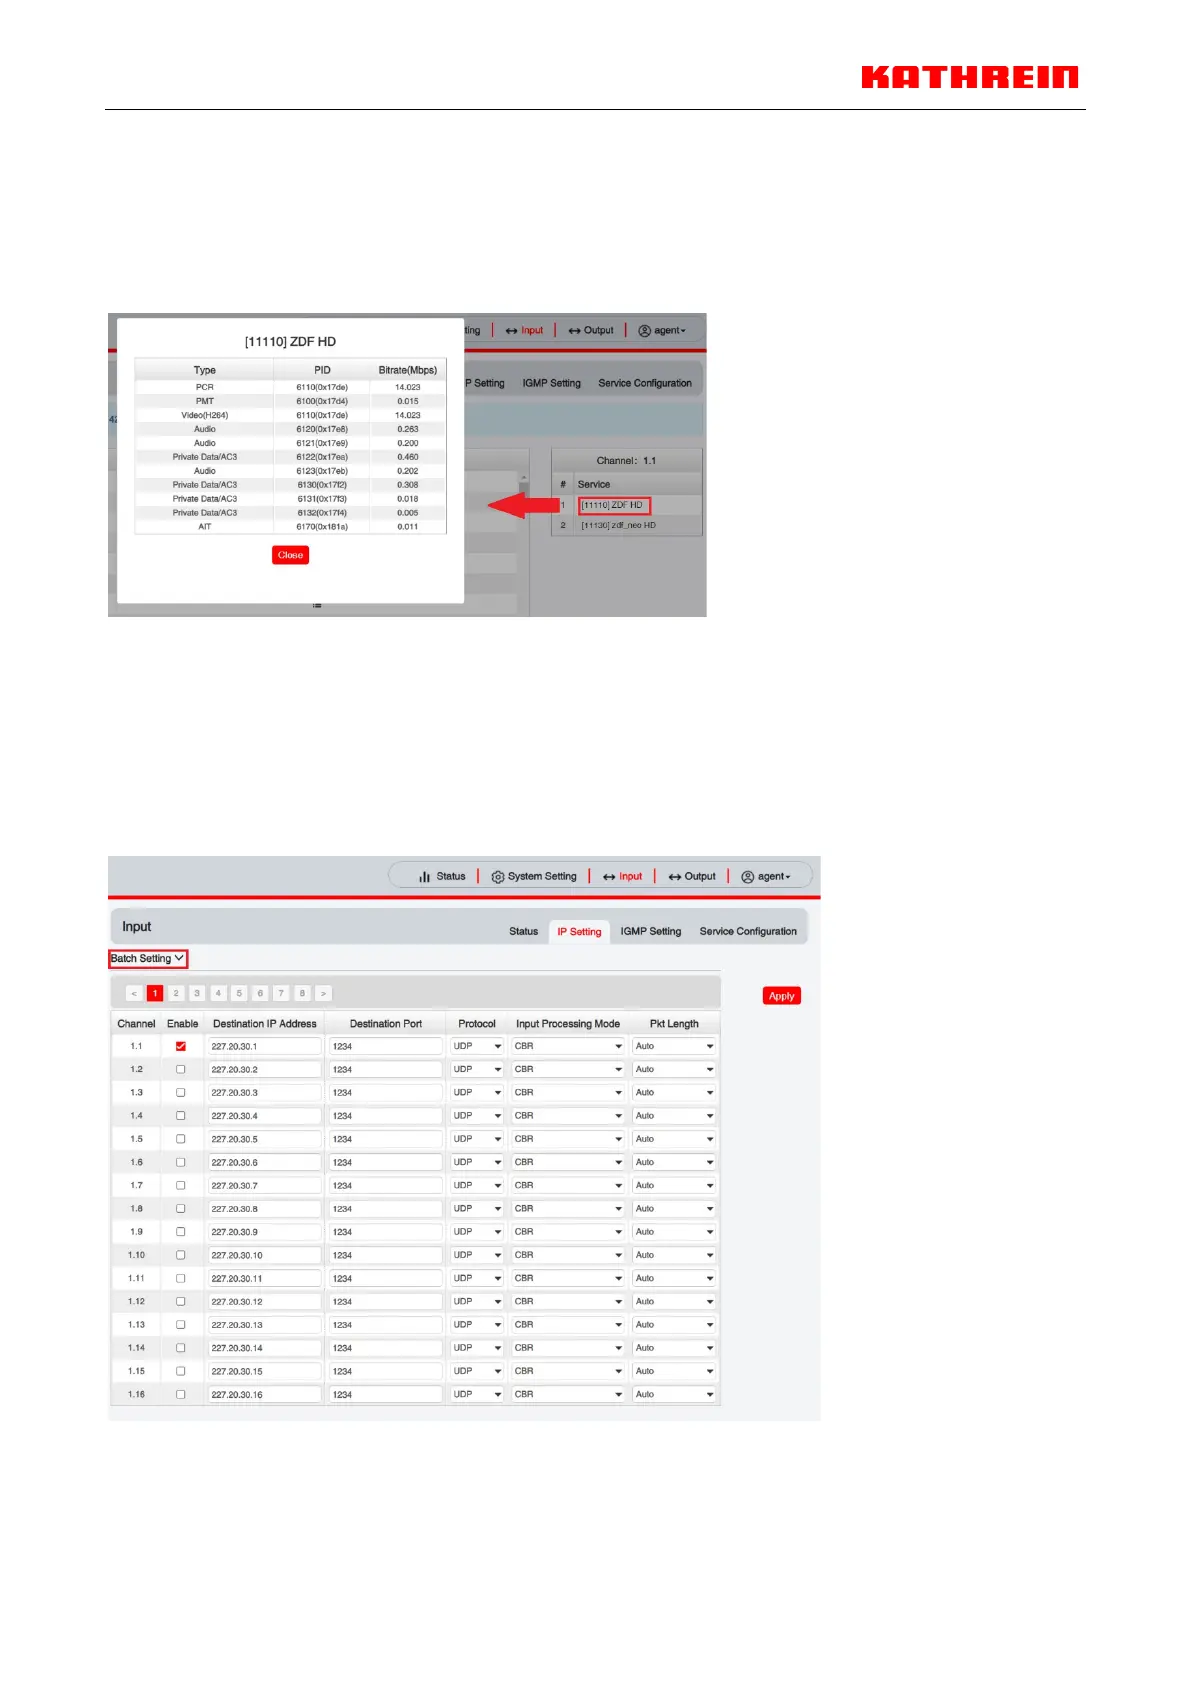Open Input Processing Mode dropdown for channel 1.3
1191x1684 pixels.
click(568, 1093)
